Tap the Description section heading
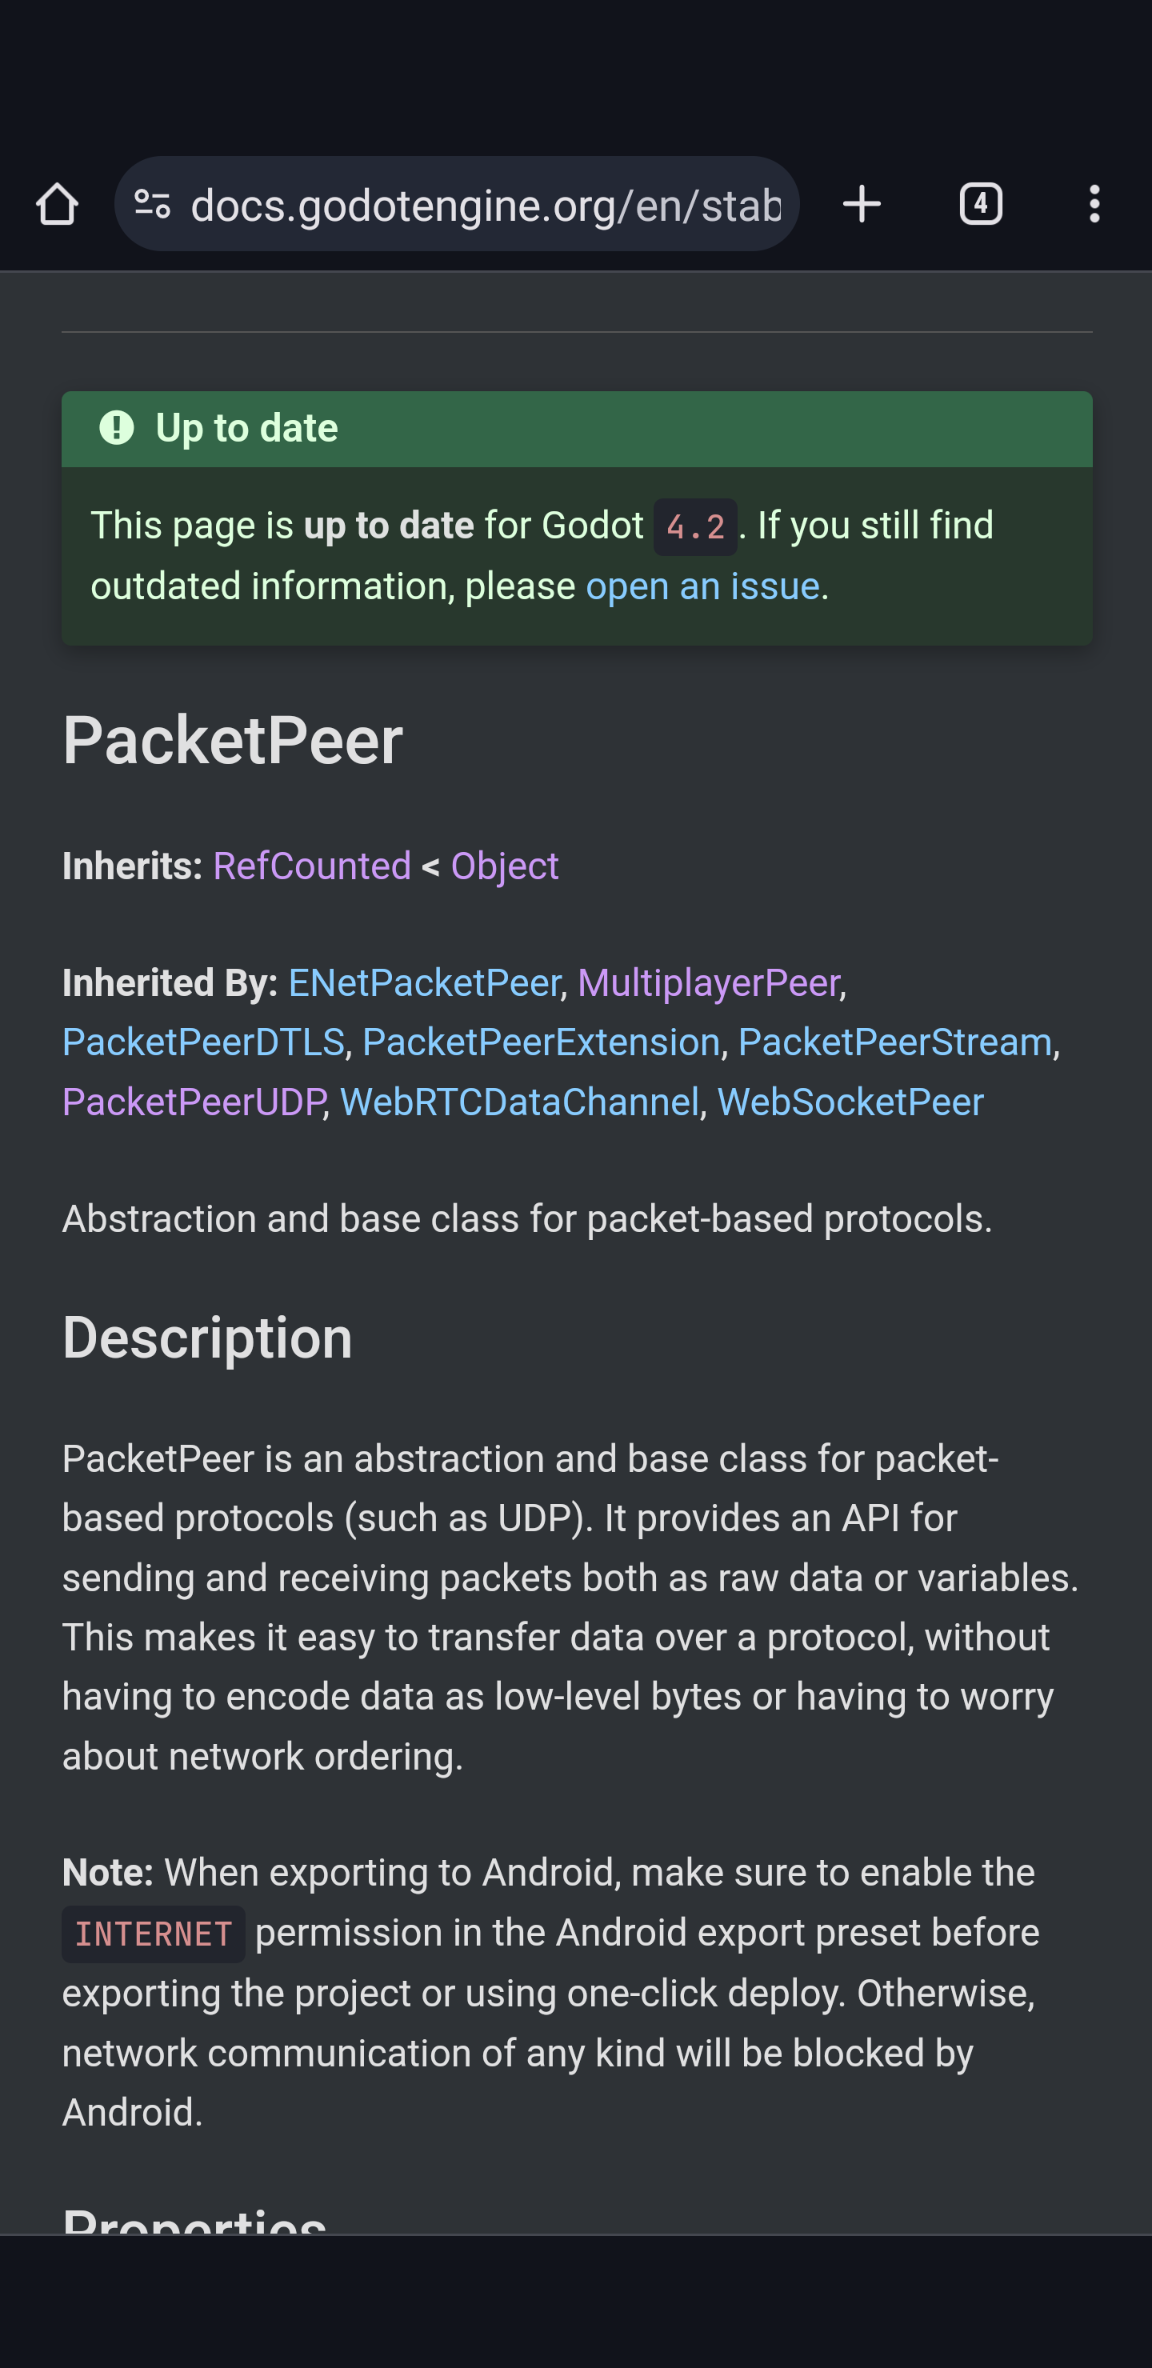Viewport: 1152px width, 2368px height. click(207, 1338)
